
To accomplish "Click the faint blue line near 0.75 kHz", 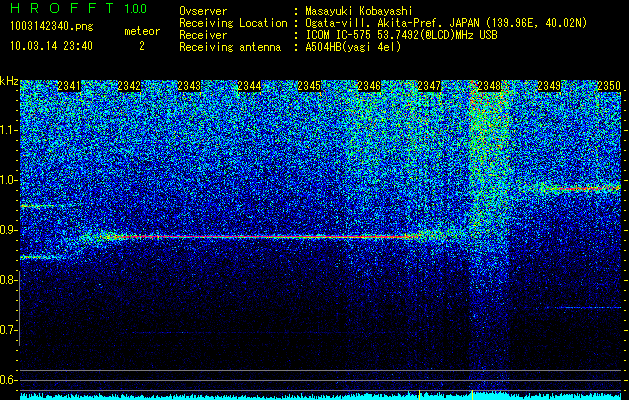I will [x=588, y=308].
